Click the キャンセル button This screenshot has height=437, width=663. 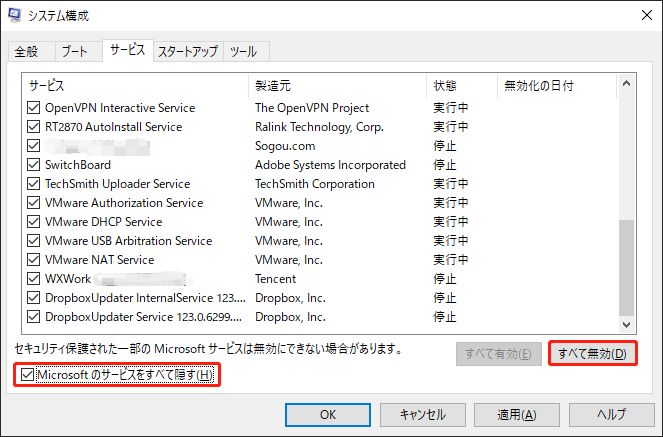pyautogui.click(x=423, y=415)
